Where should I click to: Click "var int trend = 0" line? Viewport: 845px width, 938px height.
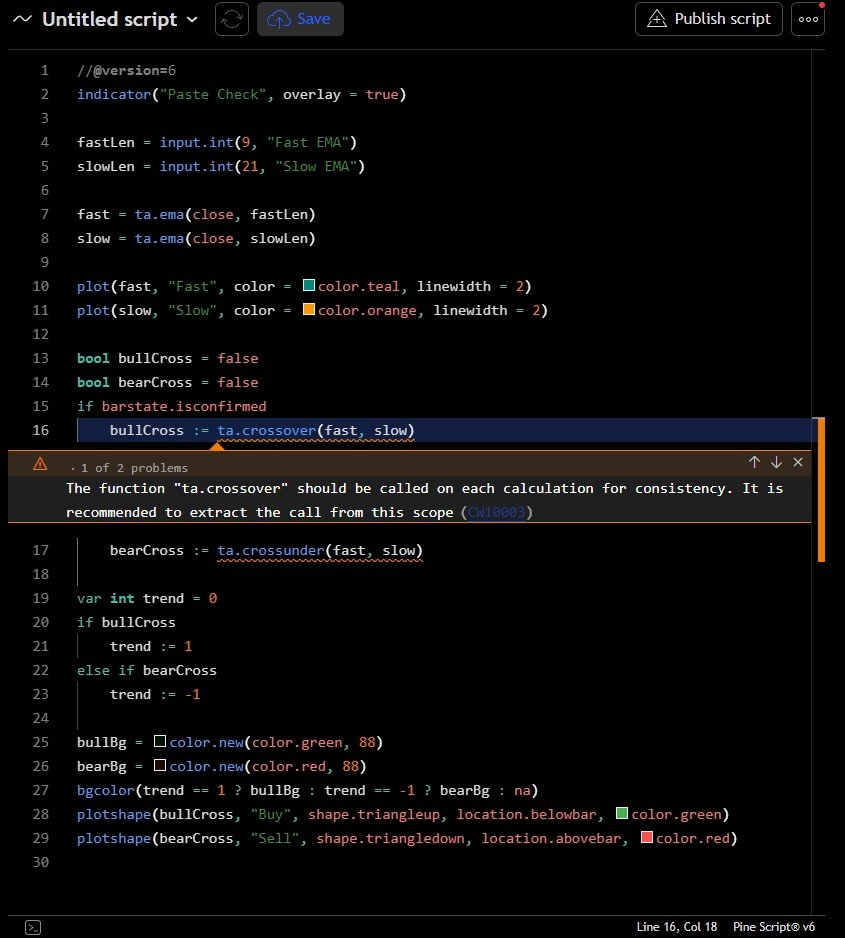[147, 598]
